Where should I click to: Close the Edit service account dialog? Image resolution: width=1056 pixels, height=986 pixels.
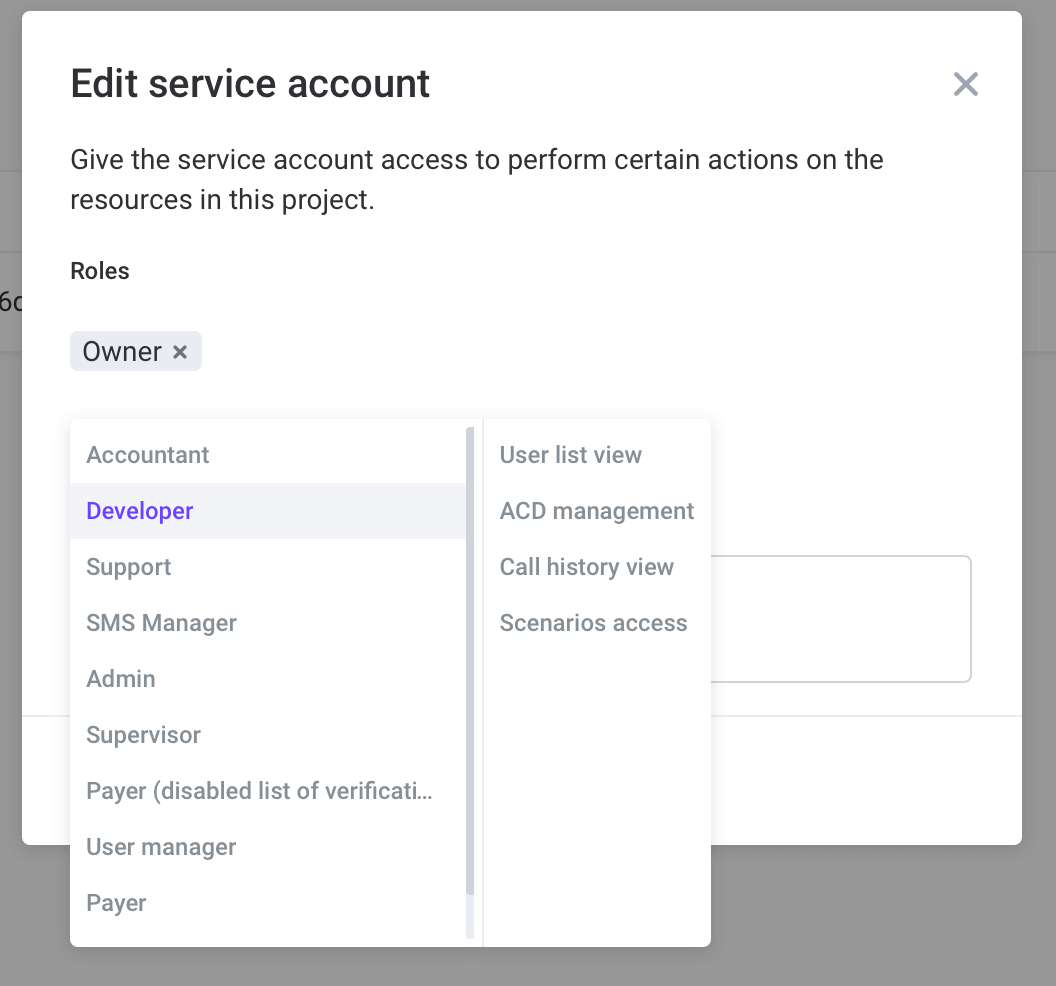click(965, 84)
